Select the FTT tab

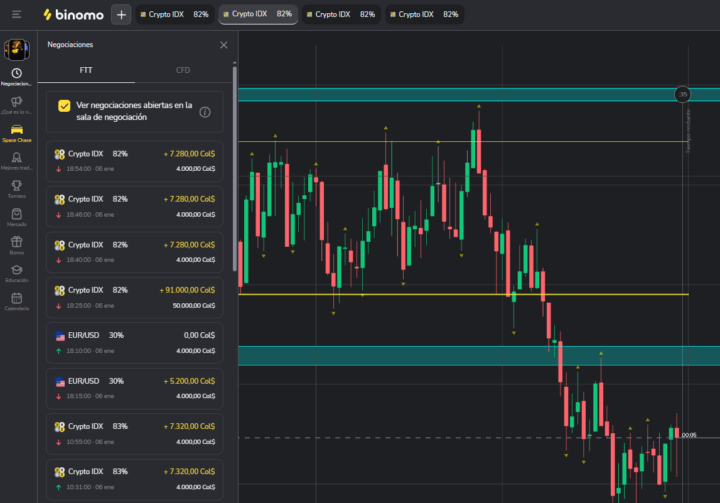click(86, 71)
